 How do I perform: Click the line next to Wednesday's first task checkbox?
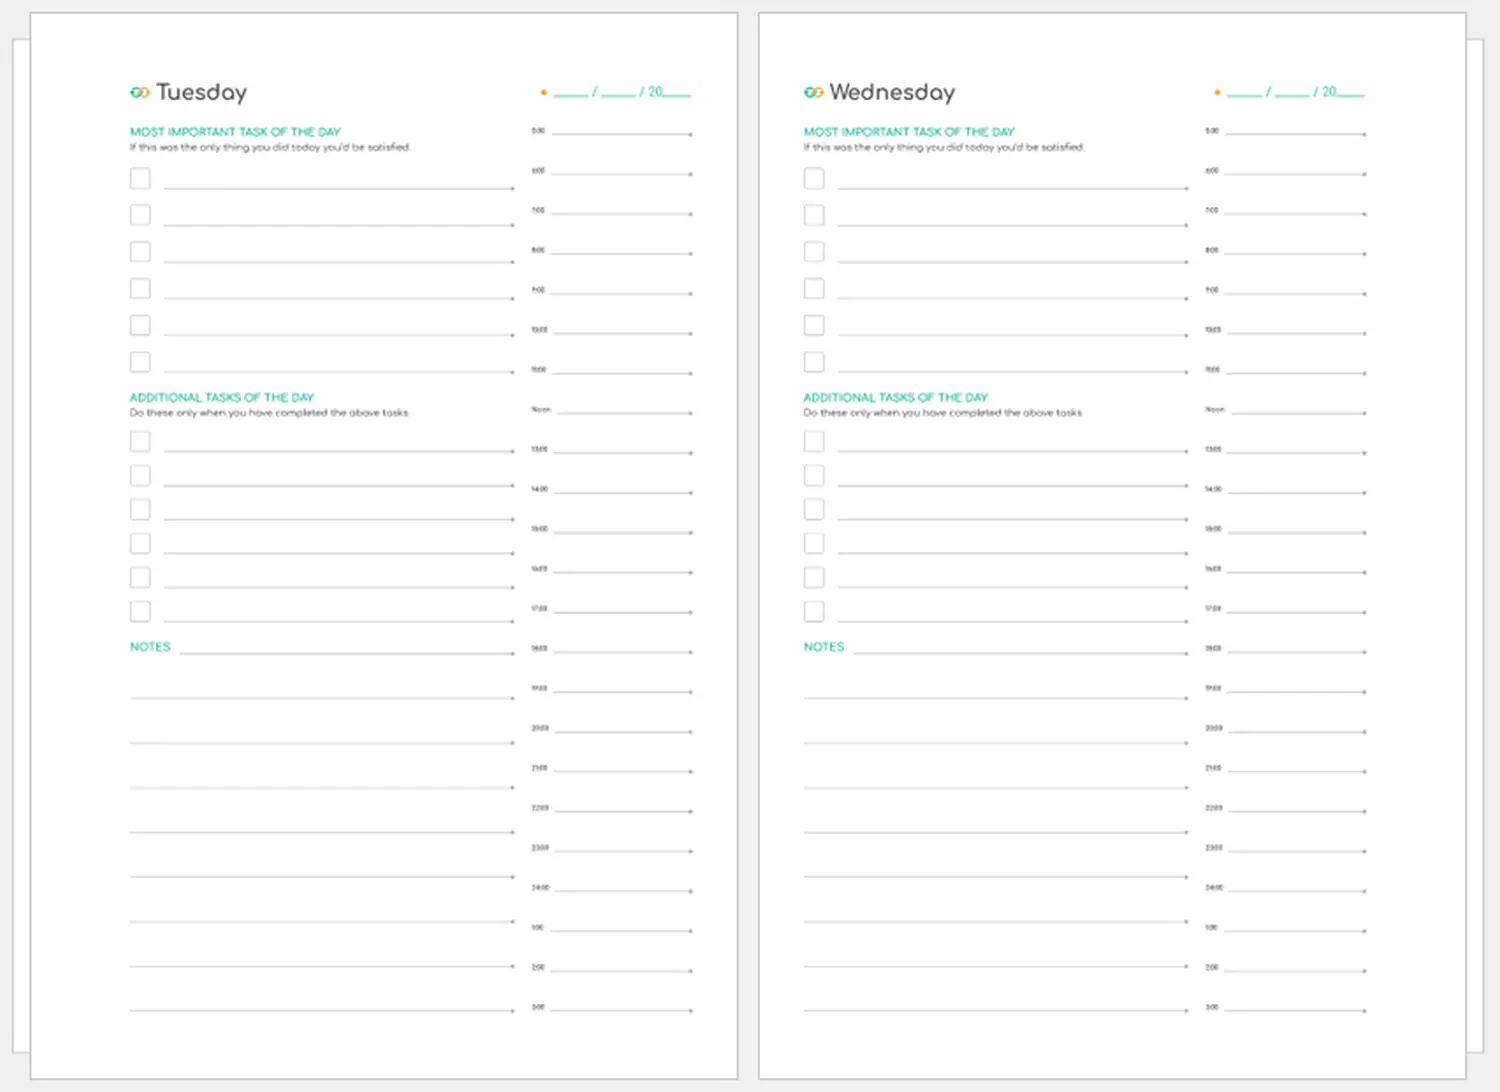(x=1013, y=188)
